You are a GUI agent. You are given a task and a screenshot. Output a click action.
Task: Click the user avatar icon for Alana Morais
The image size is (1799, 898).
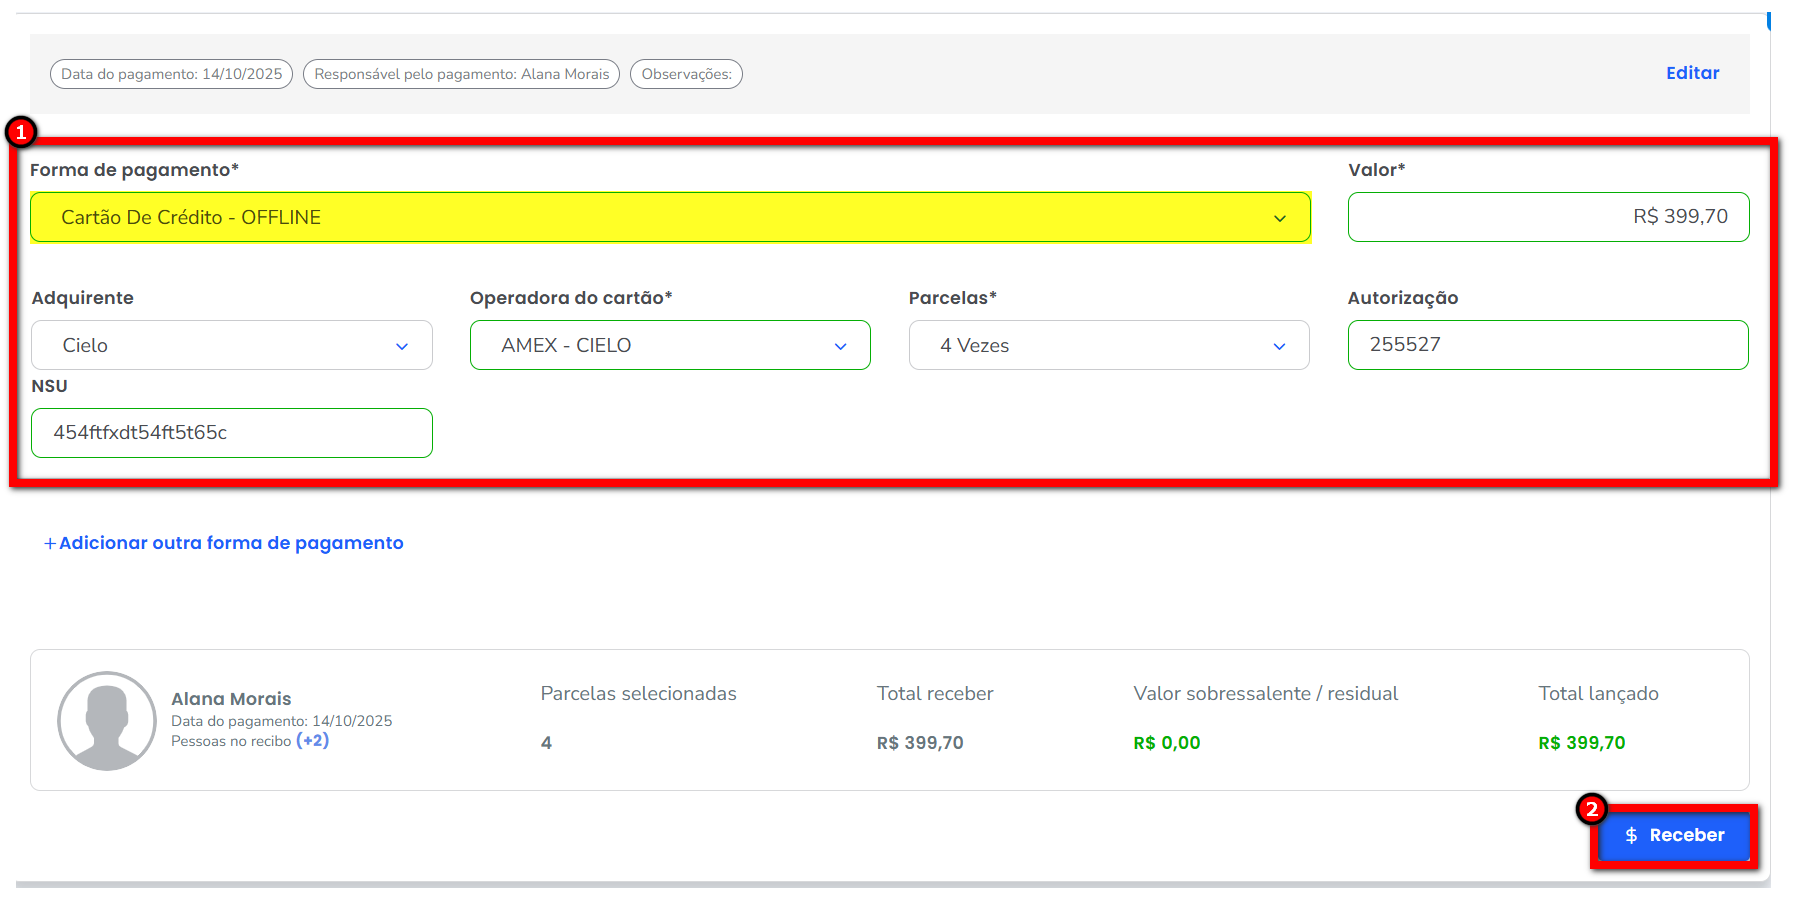(107, 721)
